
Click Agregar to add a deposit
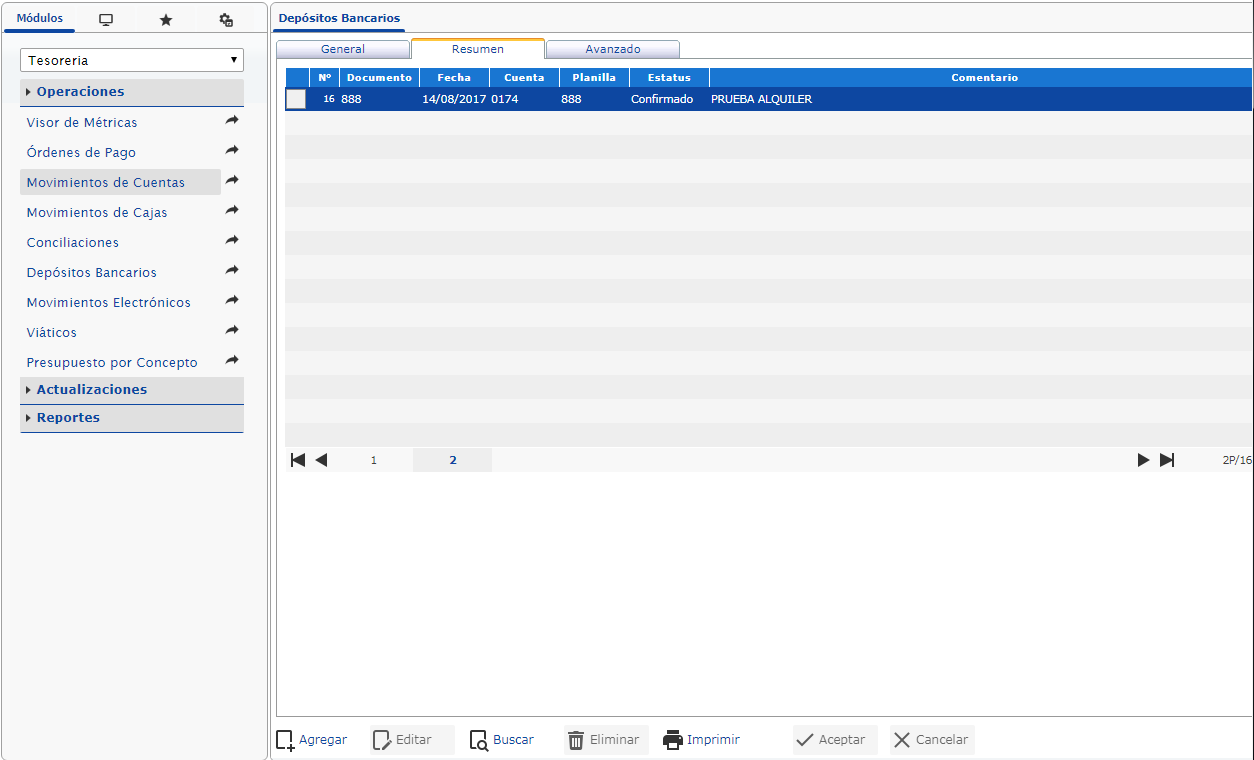point(312,740)
